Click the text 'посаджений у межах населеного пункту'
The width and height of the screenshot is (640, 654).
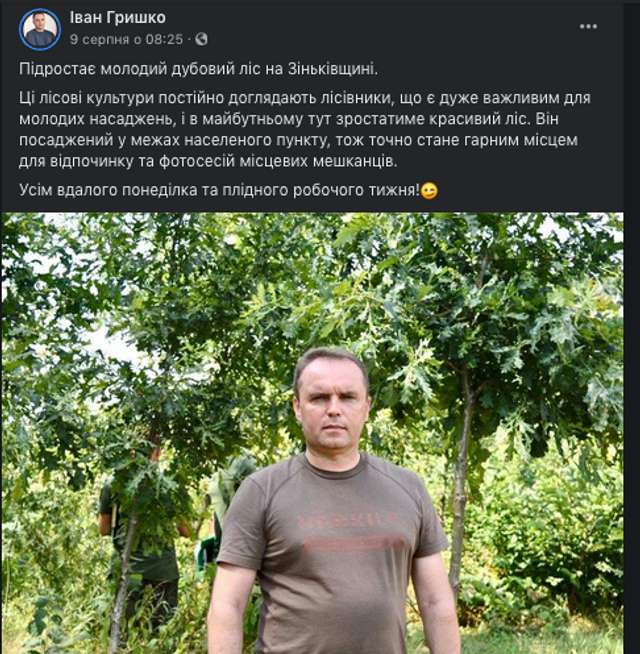point(172,140)
